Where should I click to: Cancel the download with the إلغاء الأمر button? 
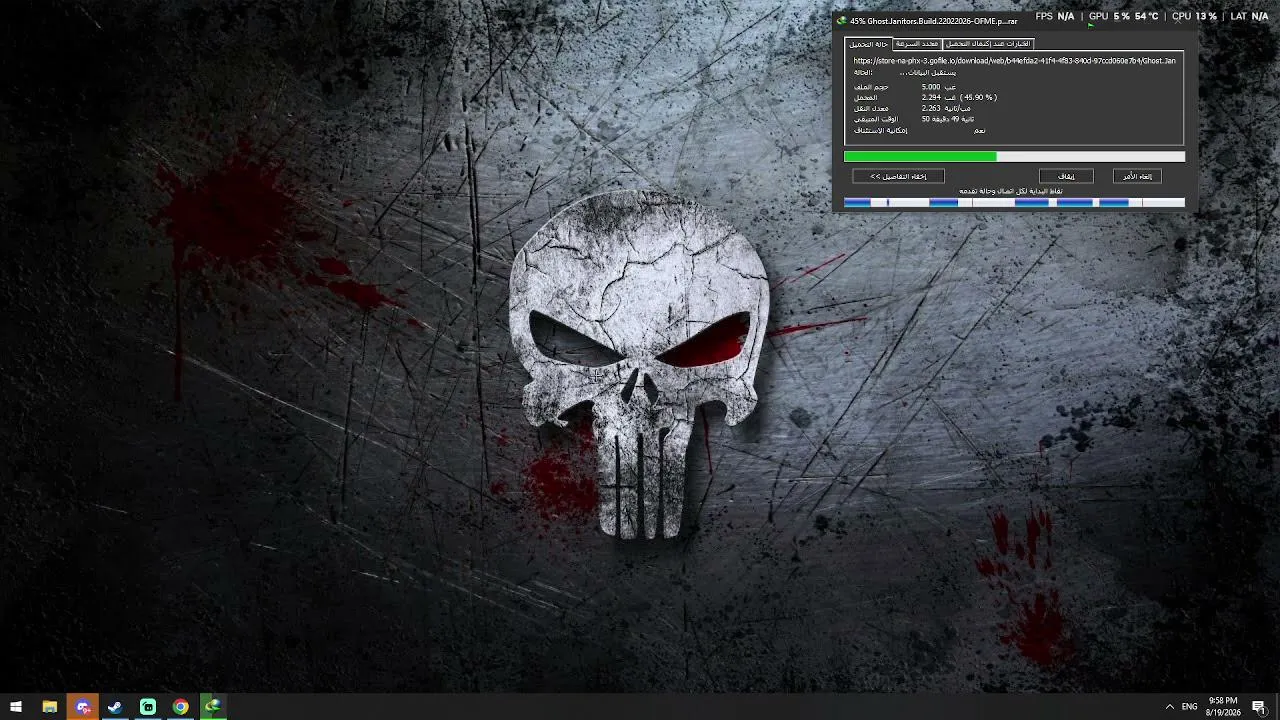click(x=1137, y=176)
